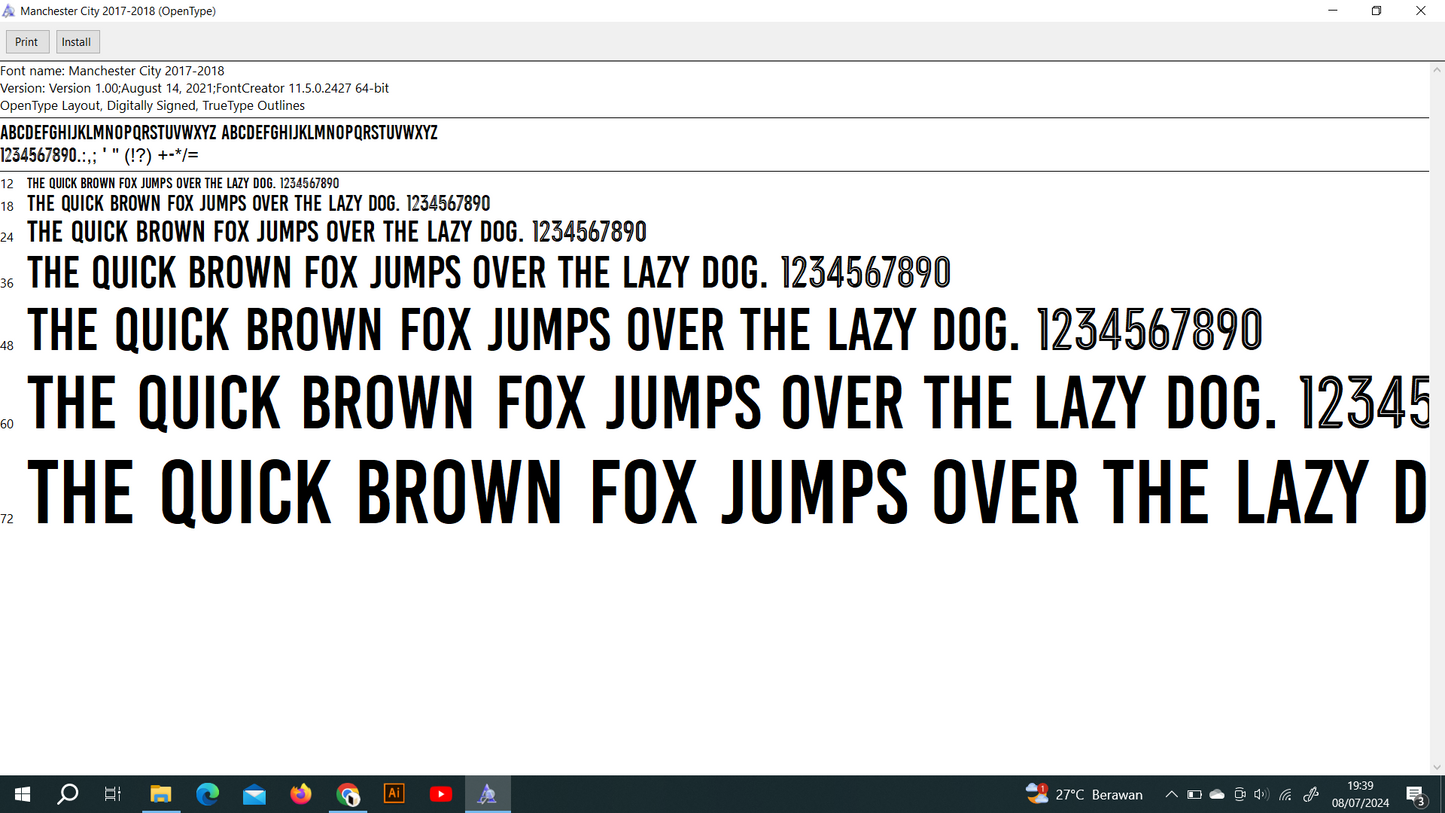
Task: Open taskbar Search
Action: pos(67,794)
